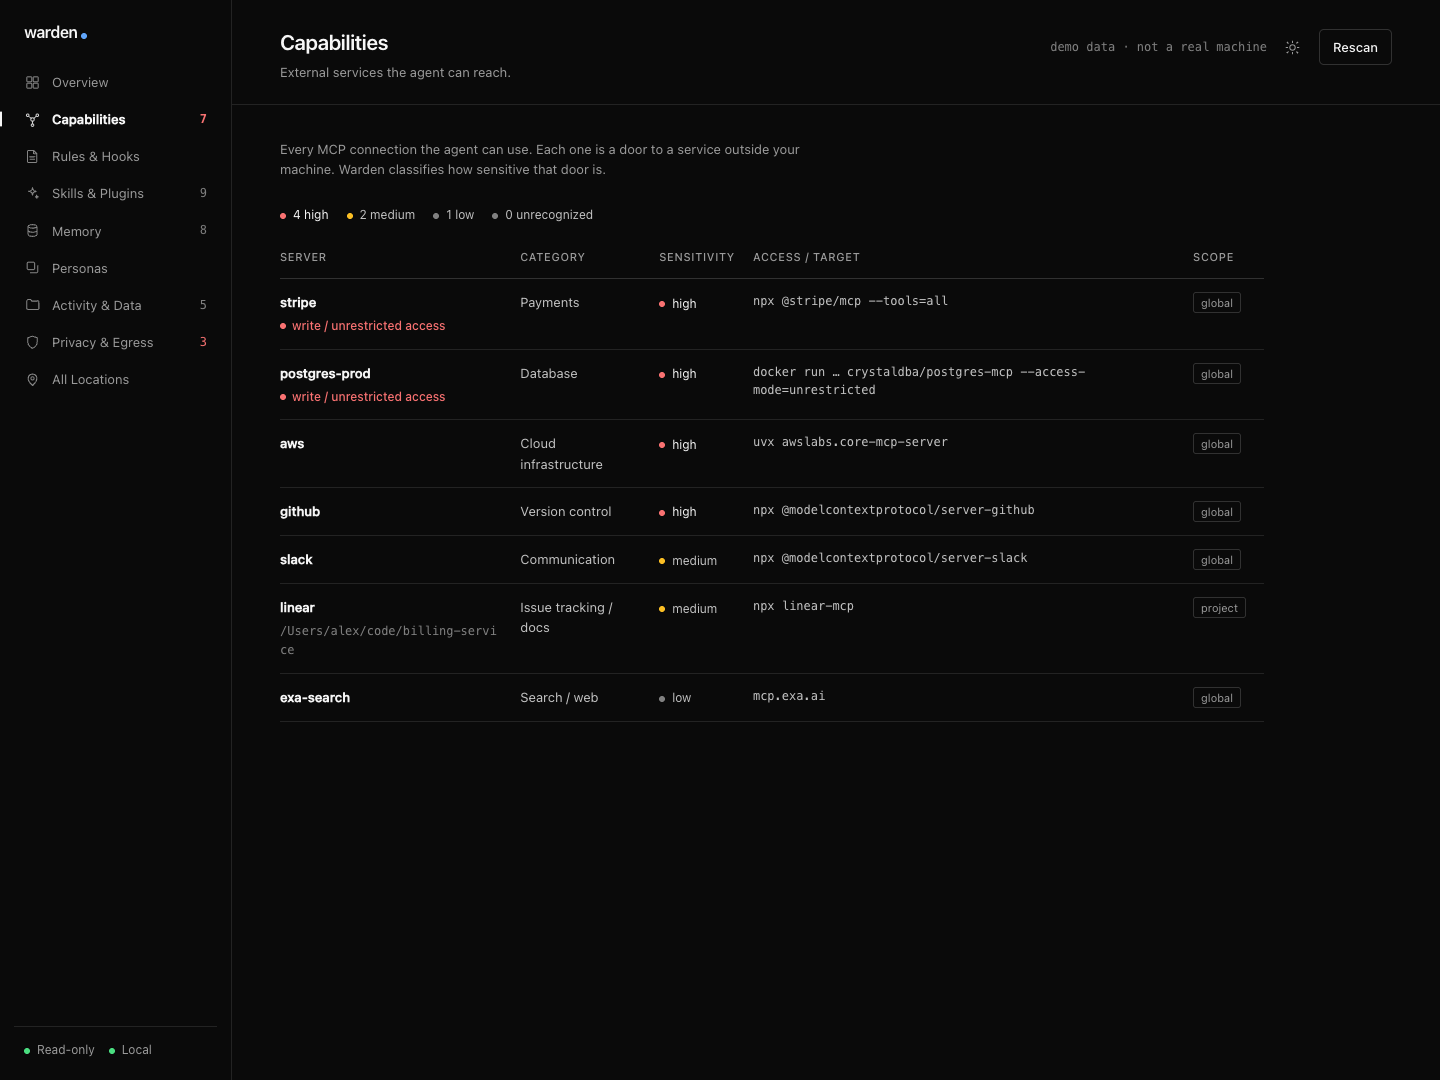Click the '4 high' summary filter
1440x1080 pixels.
tap(304, 215)
